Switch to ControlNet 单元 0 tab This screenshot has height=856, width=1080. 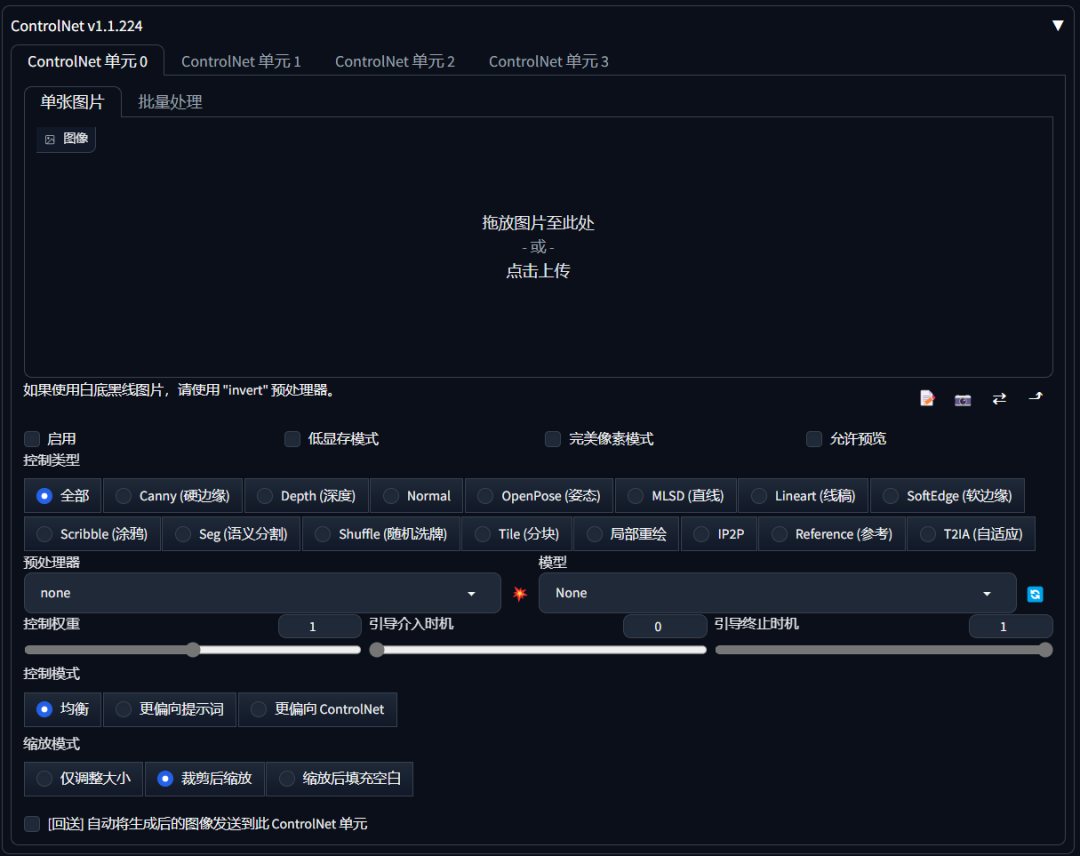pyautogui.click(x=87, y=61)
